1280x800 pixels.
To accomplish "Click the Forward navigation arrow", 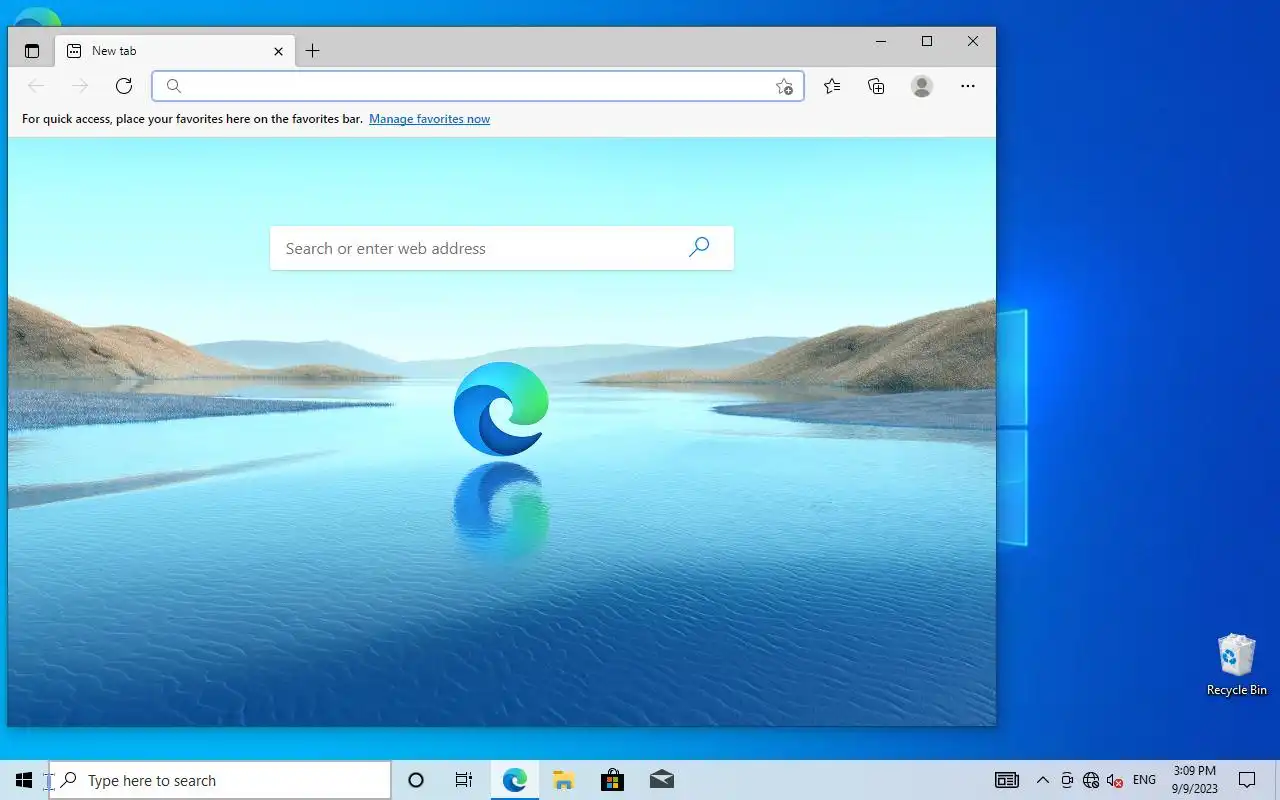I will tap(80, 86).
